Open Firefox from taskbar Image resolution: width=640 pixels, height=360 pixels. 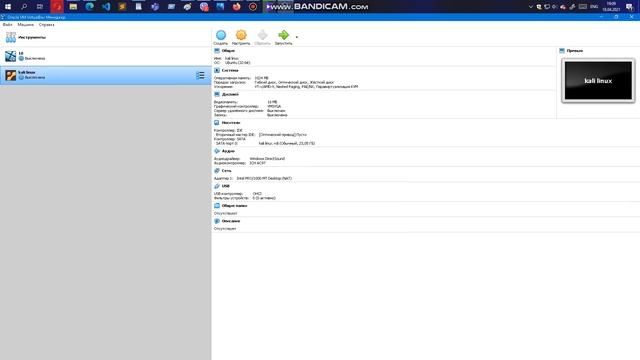237,7
